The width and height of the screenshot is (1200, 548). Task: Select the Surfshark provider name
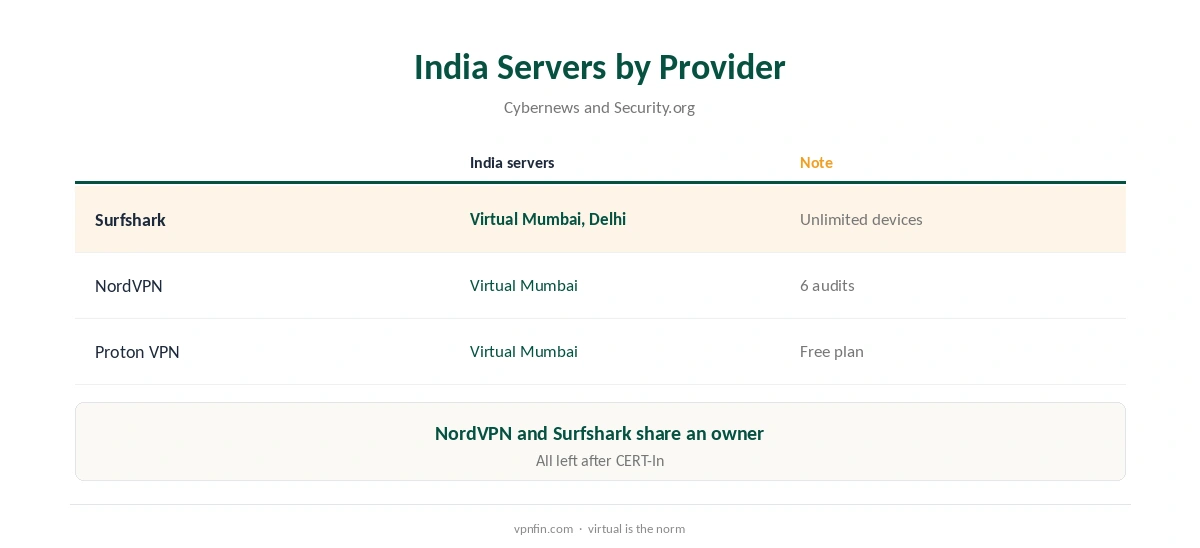click(x=130, y=219)
